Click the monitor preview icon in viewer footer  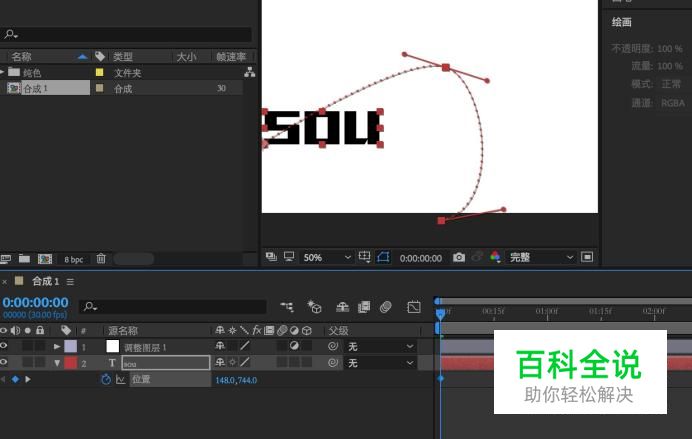pyautogui.click(x=289, y=257)
